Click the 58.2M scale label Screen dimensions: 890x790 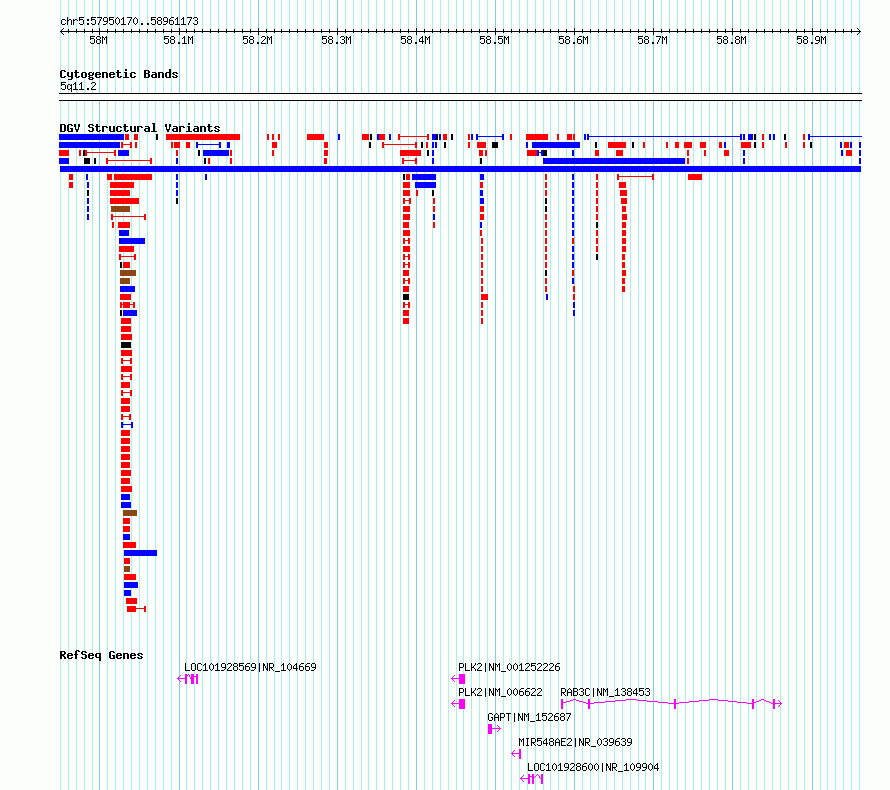pos(257,40)
